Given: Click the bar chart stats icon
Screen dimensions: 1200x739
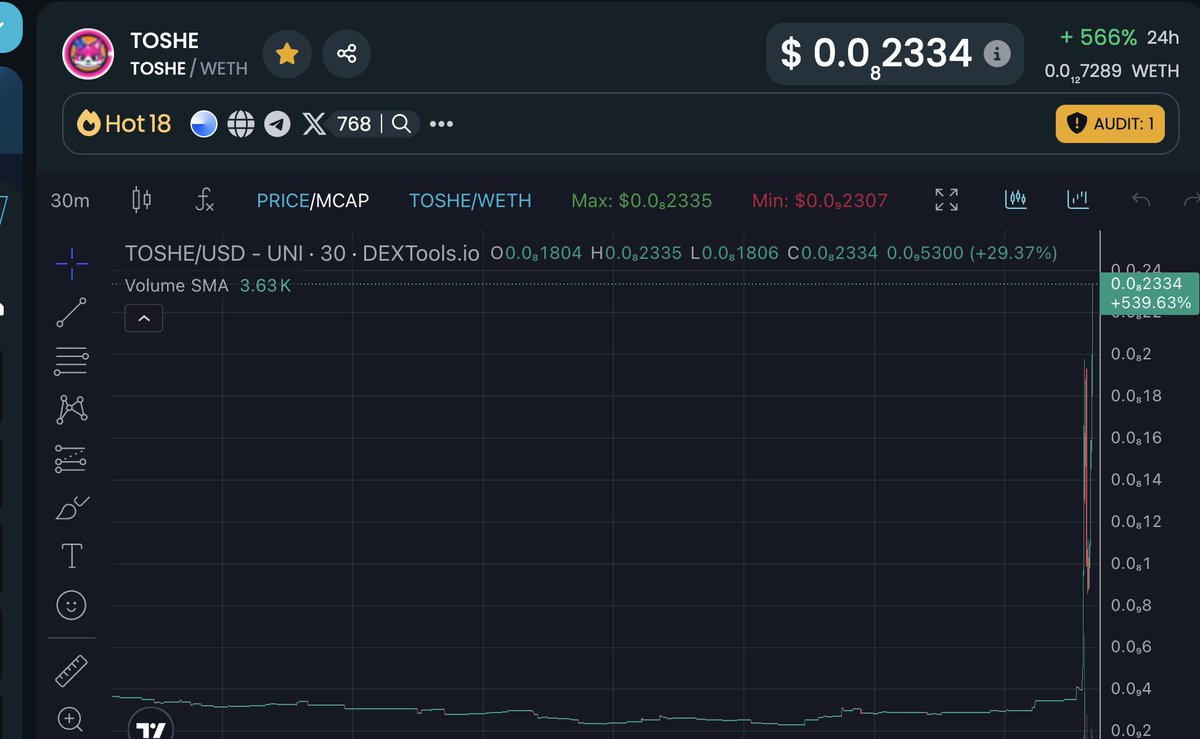Looking at the screenshot, I should click(x=1077, y=200).
